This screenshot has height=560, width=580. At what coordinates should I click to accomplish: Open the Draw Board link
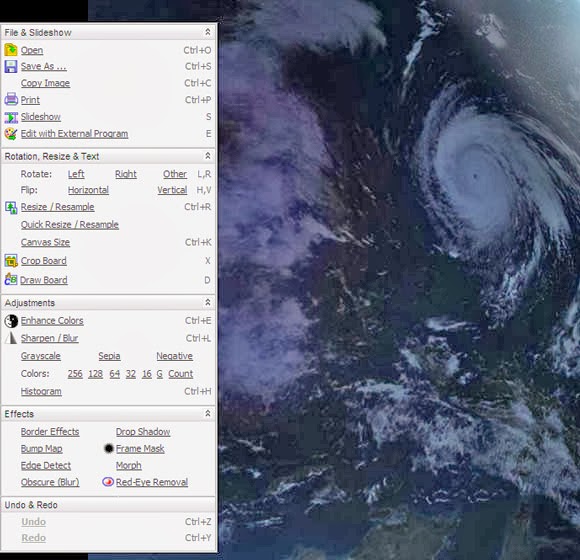coord(44,280)
